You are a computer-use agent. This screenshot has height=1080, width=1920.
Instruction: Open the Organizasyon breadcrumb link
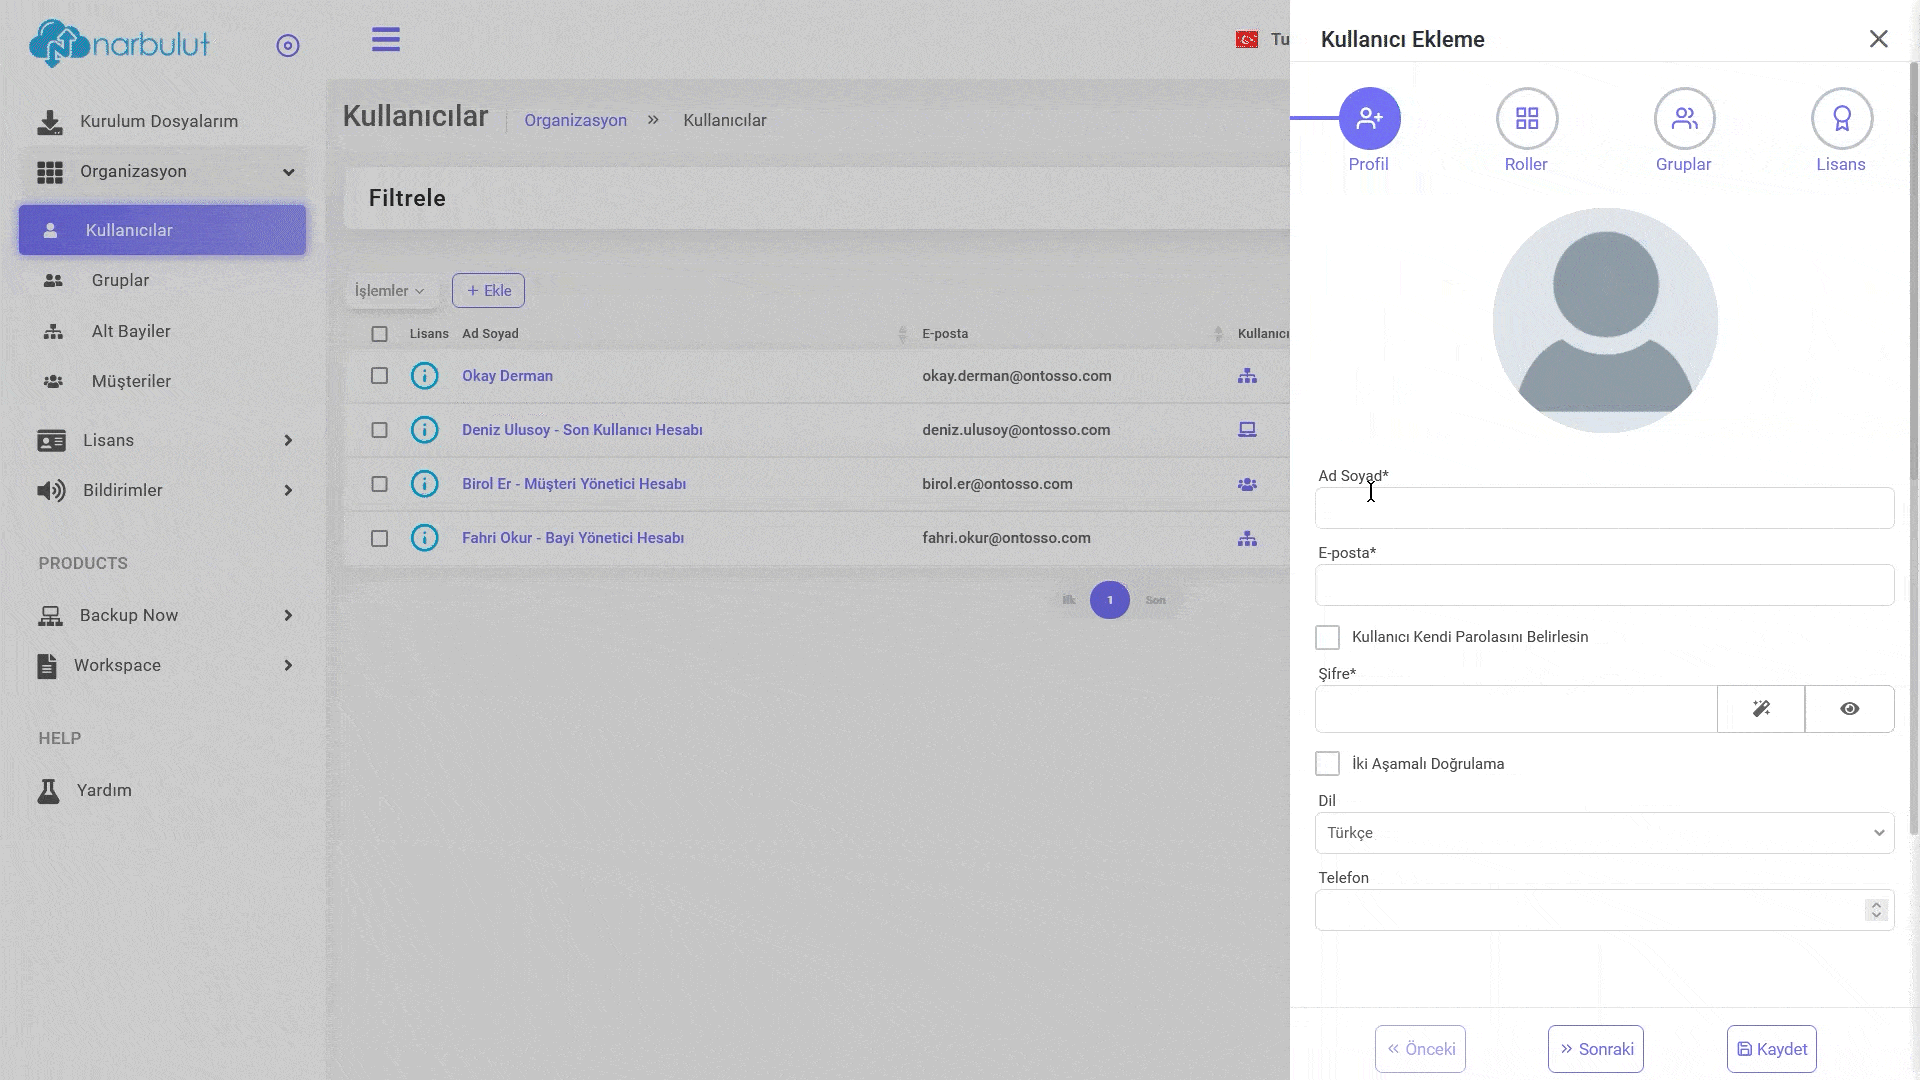point(575,120)
